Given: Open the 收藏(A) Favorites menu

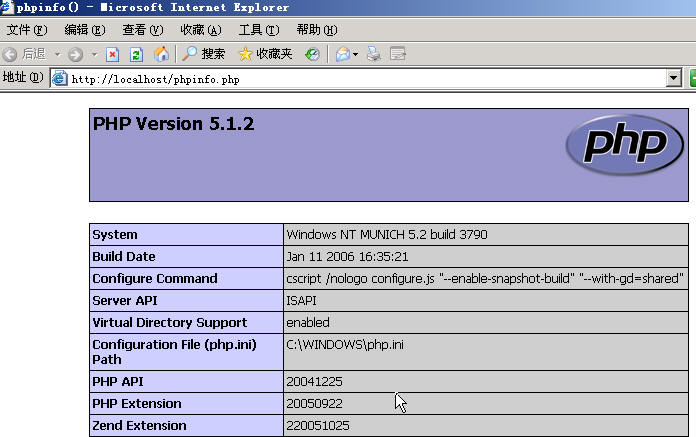Looking at the screenshot, I should coord(201,30).
